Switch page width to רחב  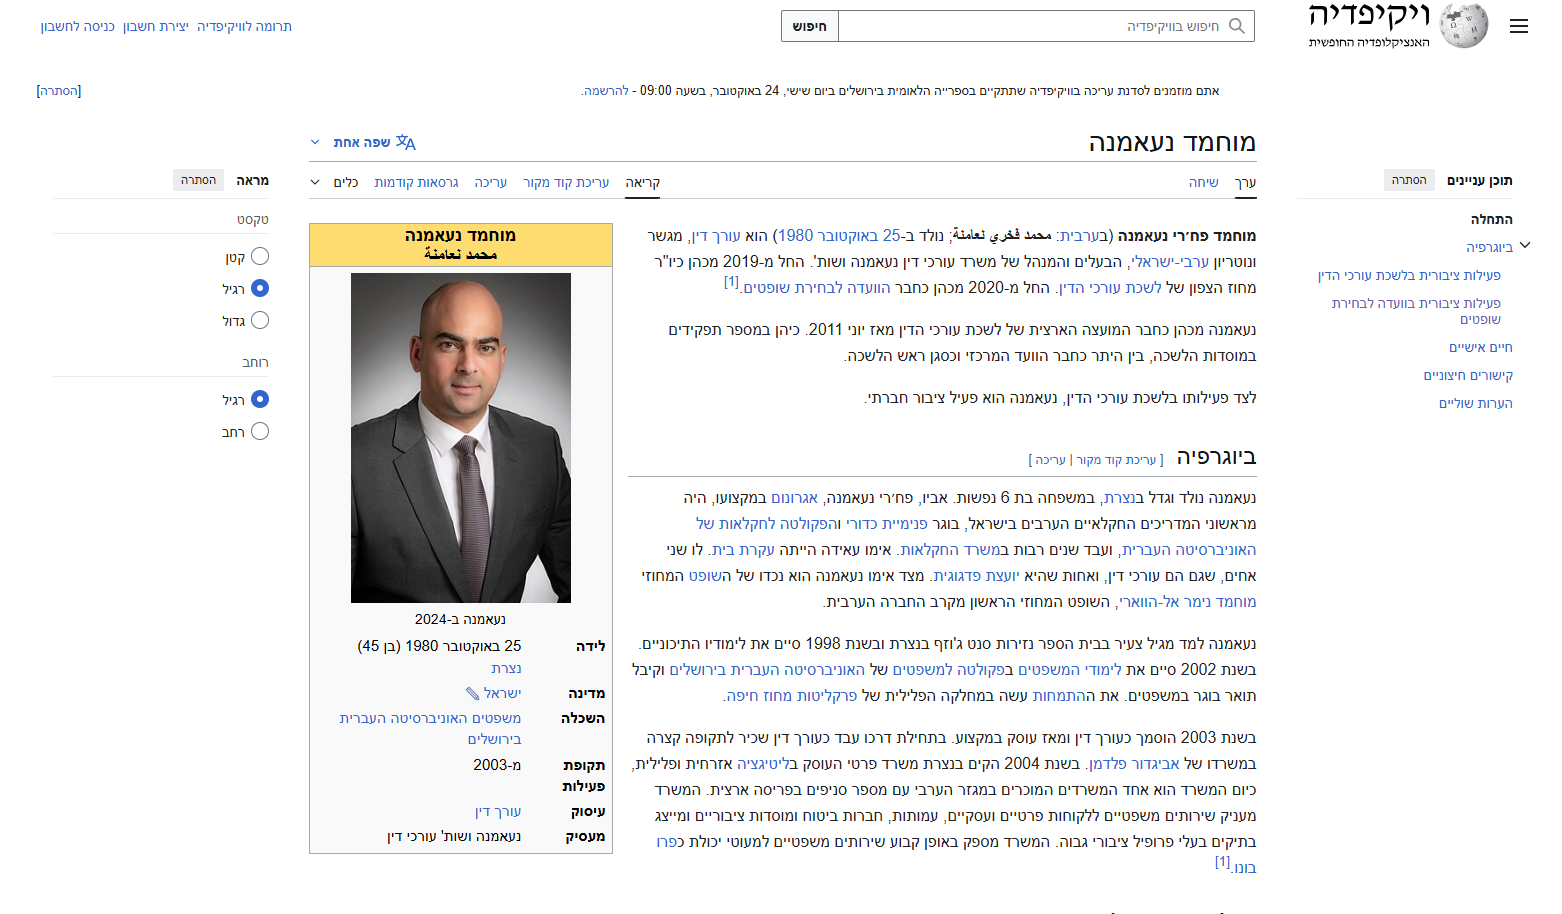(x=260, y=431)
